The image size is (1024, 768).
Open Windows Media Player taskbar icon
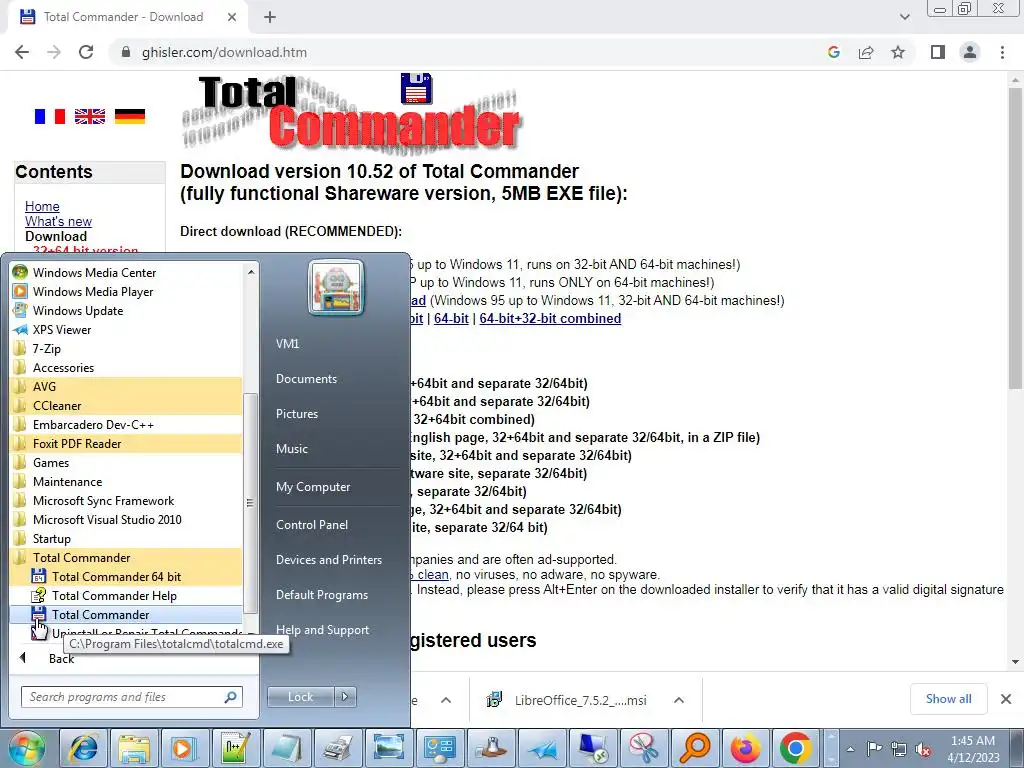click(184, 748)
